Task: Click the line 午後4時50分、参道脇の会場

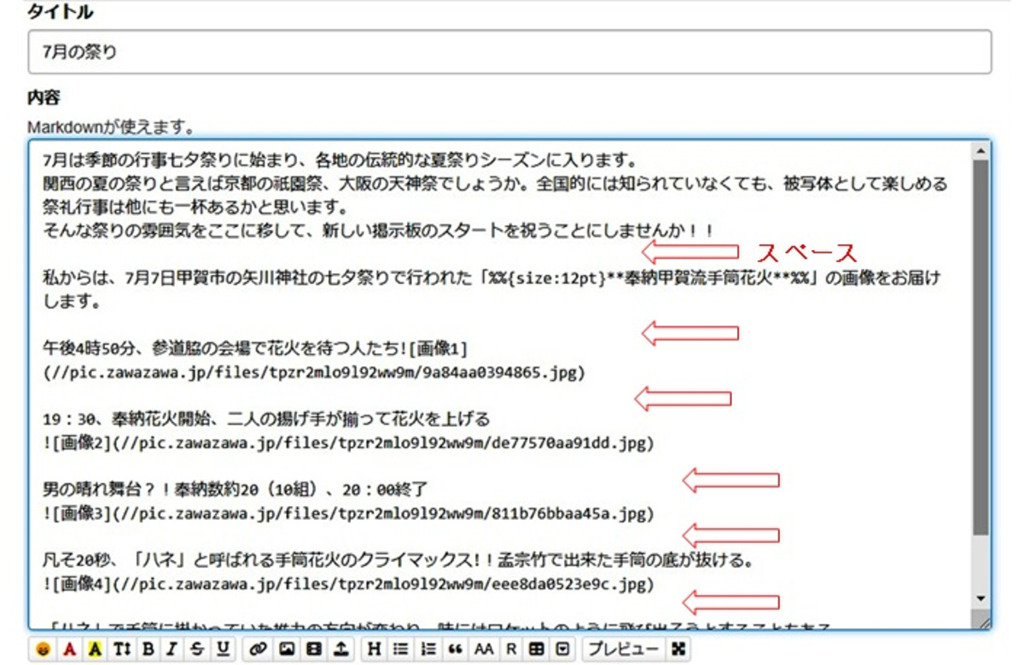Action: (x=256, y=348)
